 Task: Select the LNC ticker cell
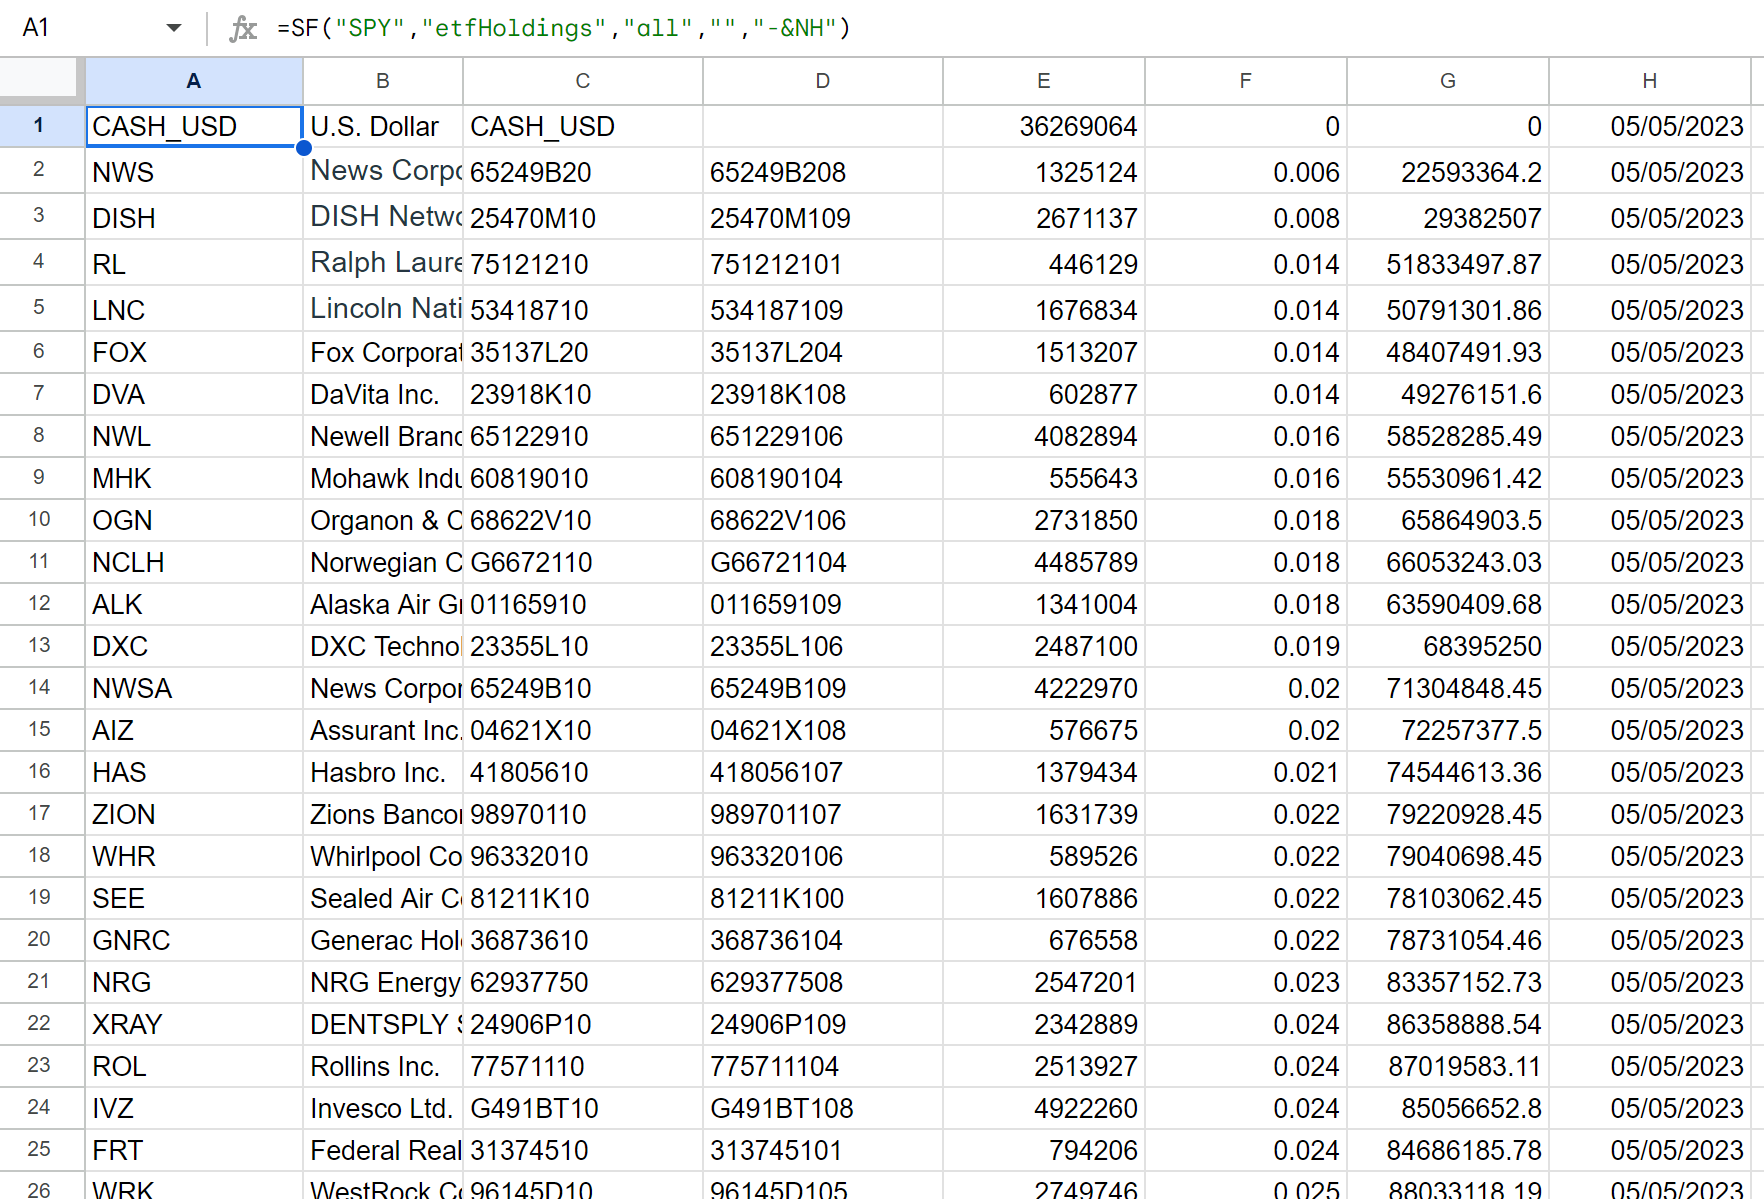point(194,309)
